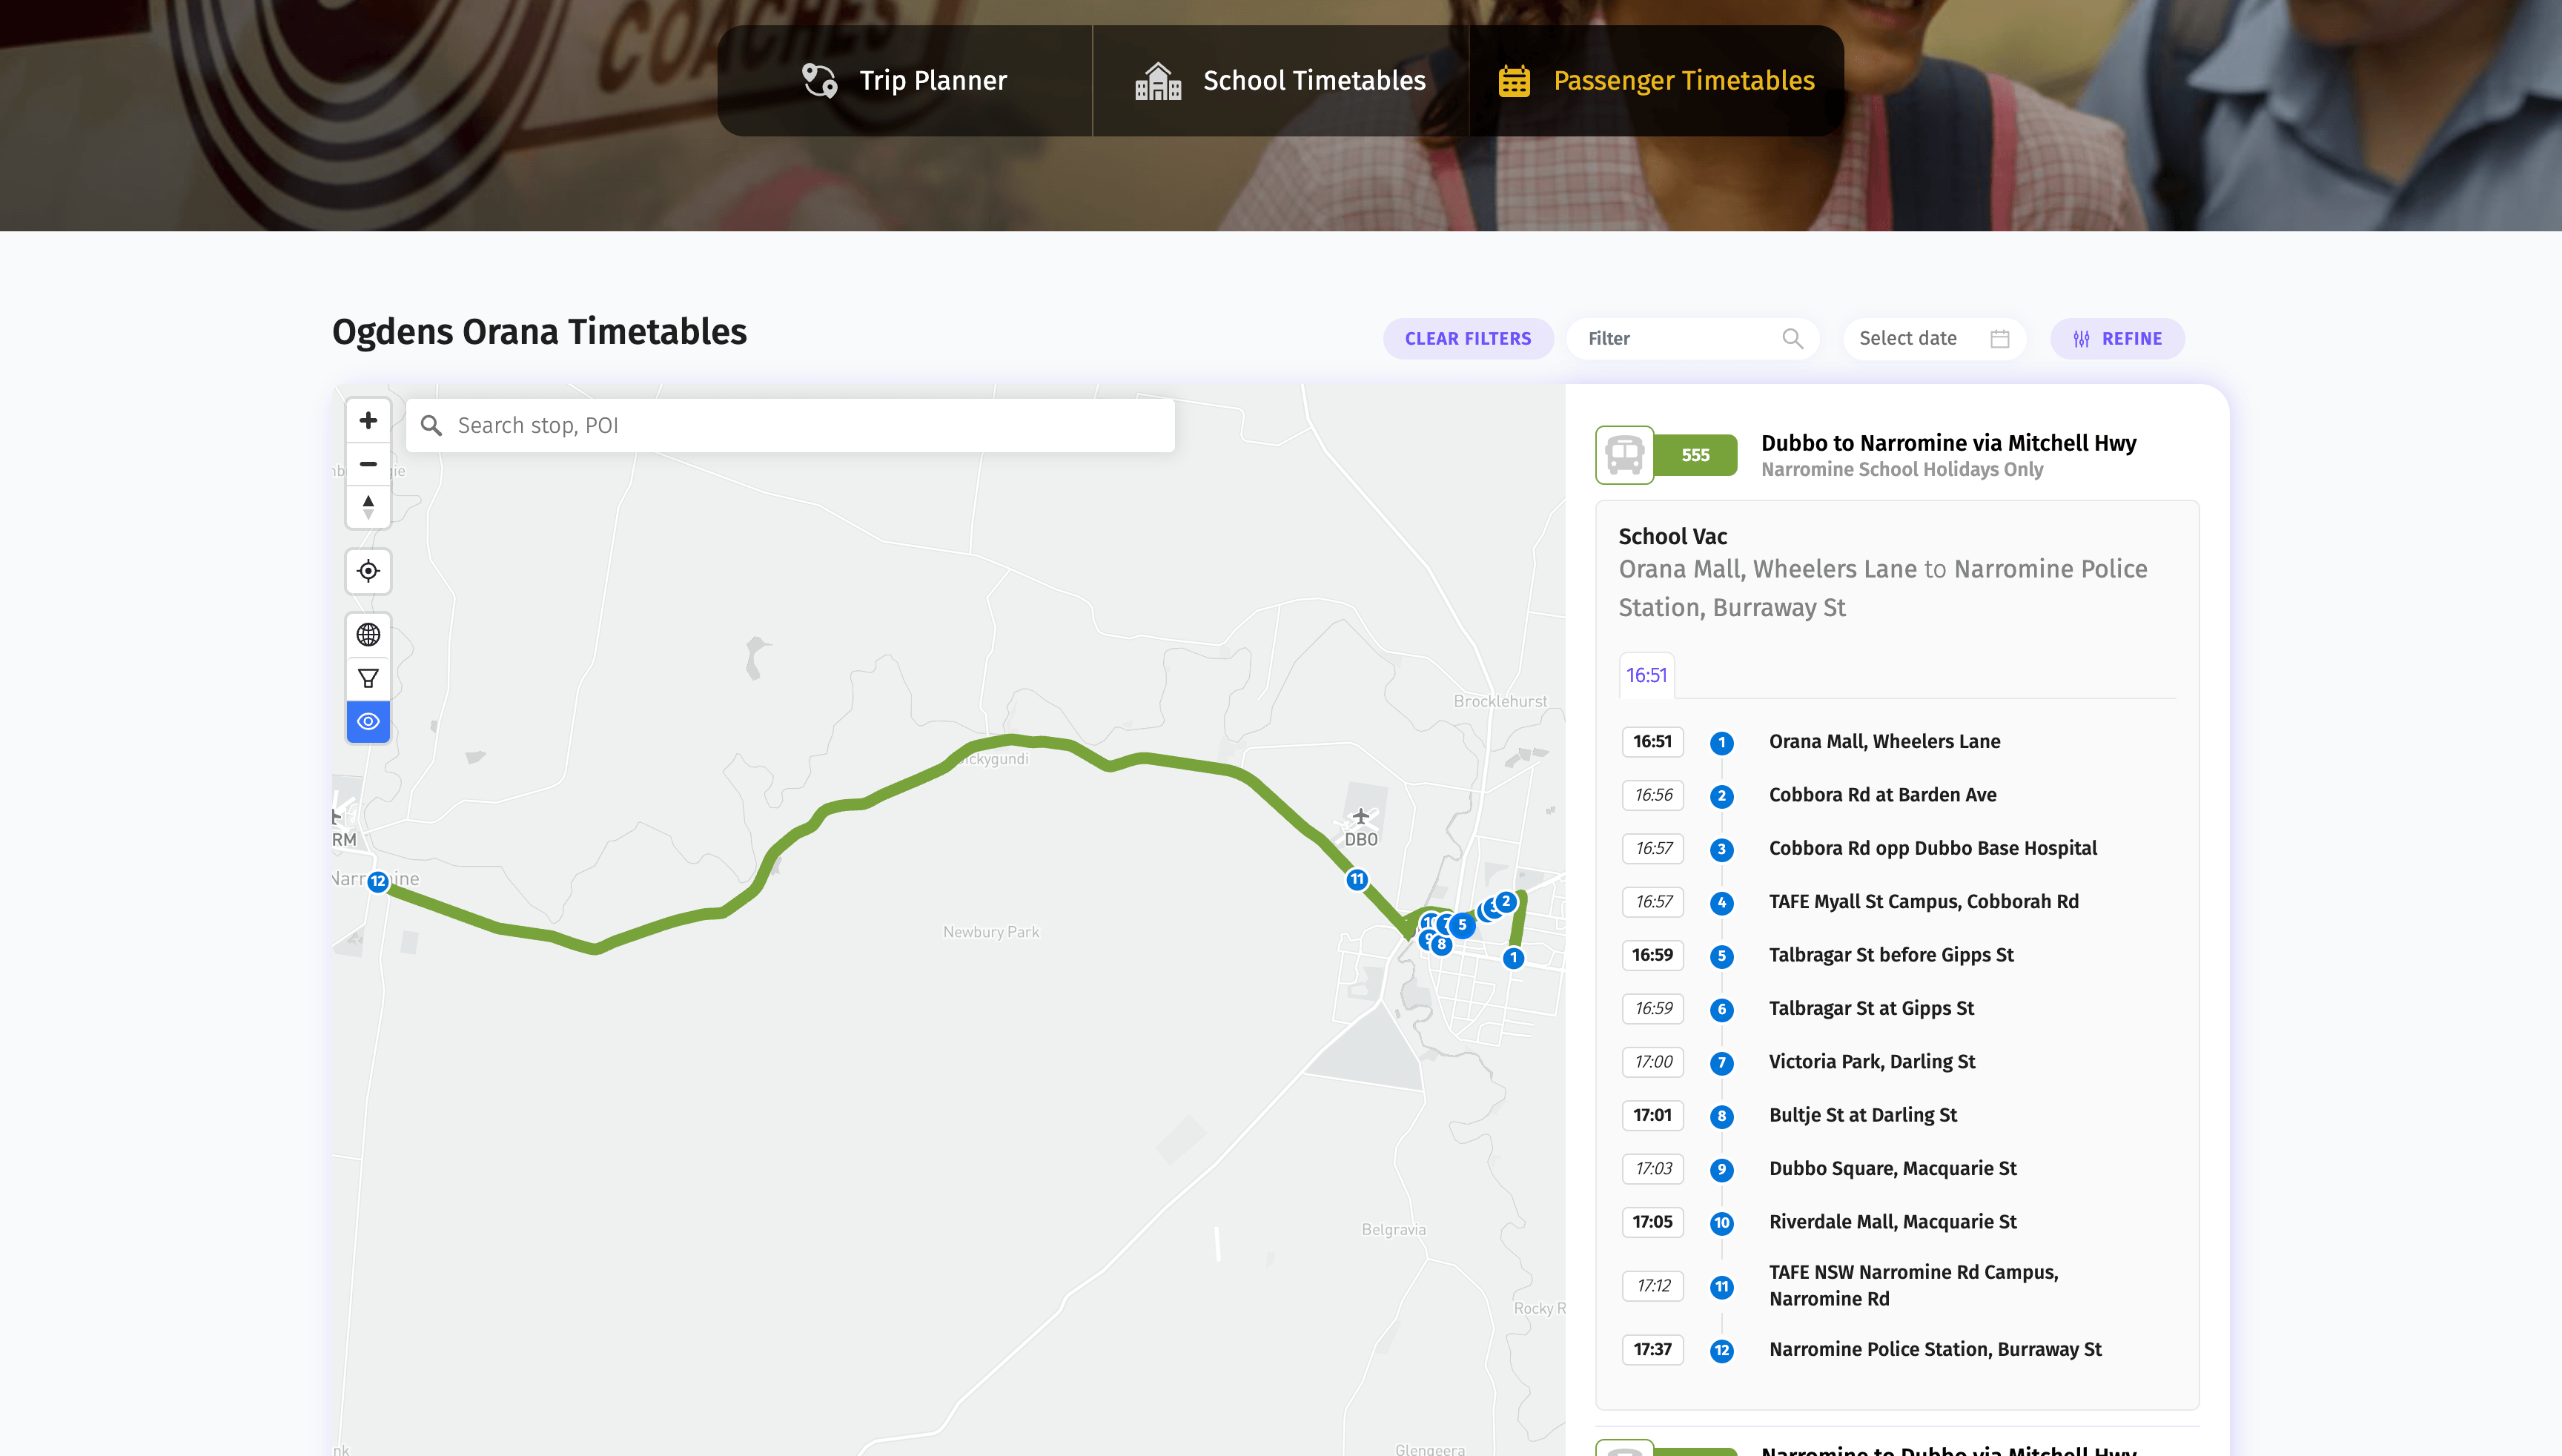2562x1456 pixels.
Task: Open Narromine to Dubbo via Mitchell Hwy route
Action: 1948,1449
